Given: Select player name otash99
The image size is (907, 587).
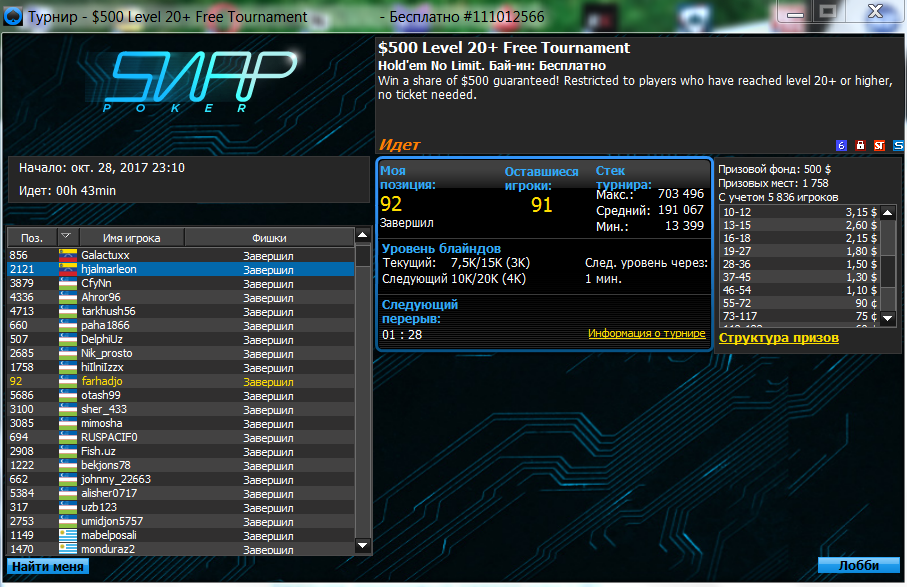Looking at the screenshot, I should (x=101, y=395).
